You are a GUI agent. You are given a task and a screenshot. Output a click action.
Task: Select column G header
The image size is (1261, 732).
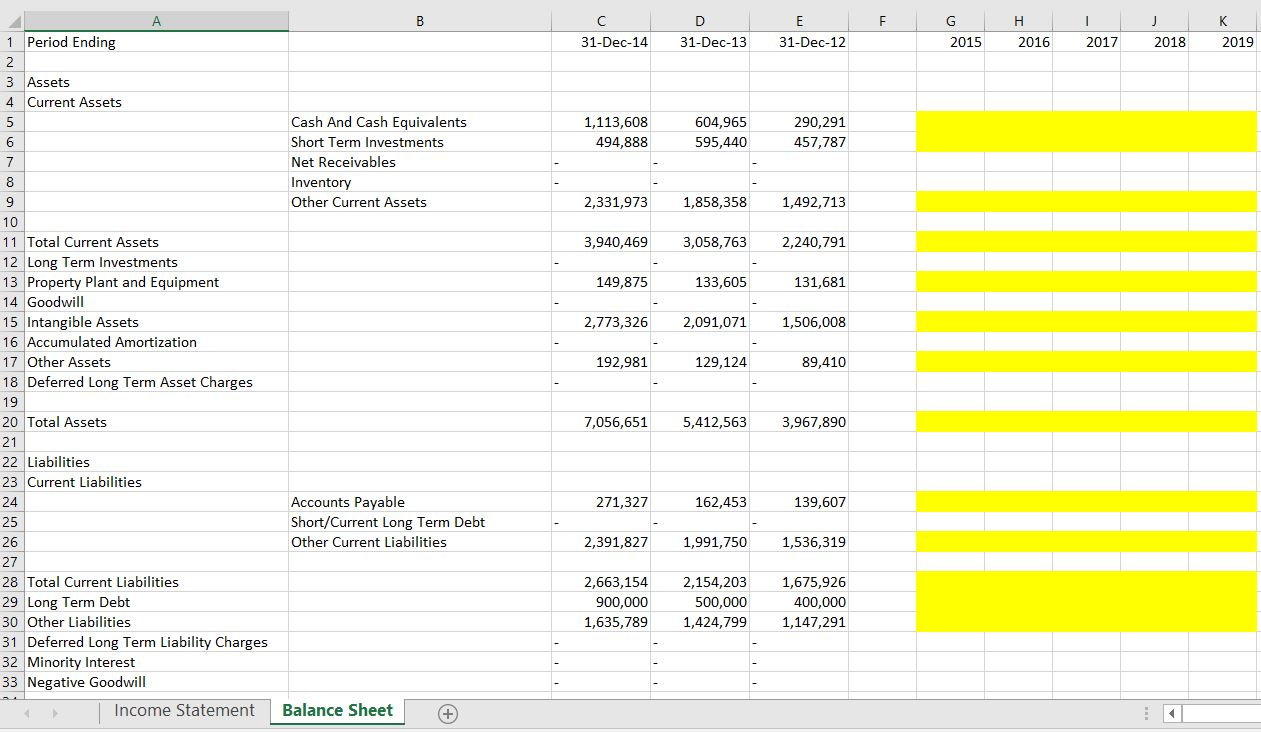[x=950, y=21]
